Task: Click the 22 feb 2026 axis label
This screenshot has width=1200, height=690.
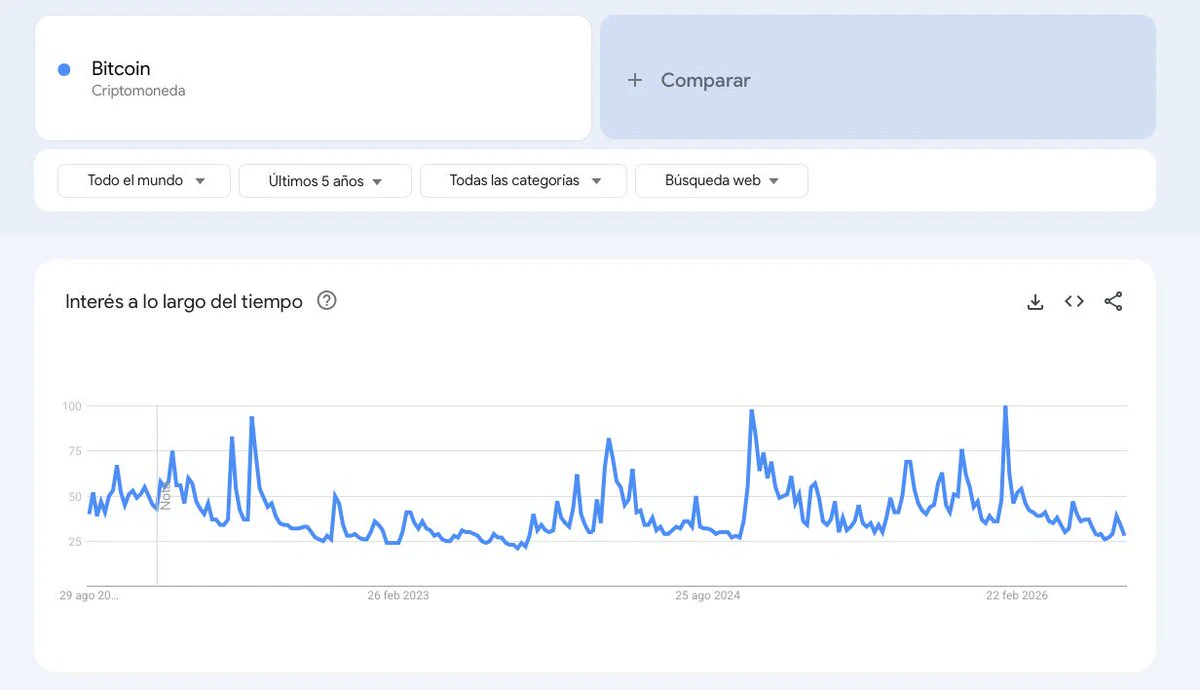Action: coord(1017,596)
